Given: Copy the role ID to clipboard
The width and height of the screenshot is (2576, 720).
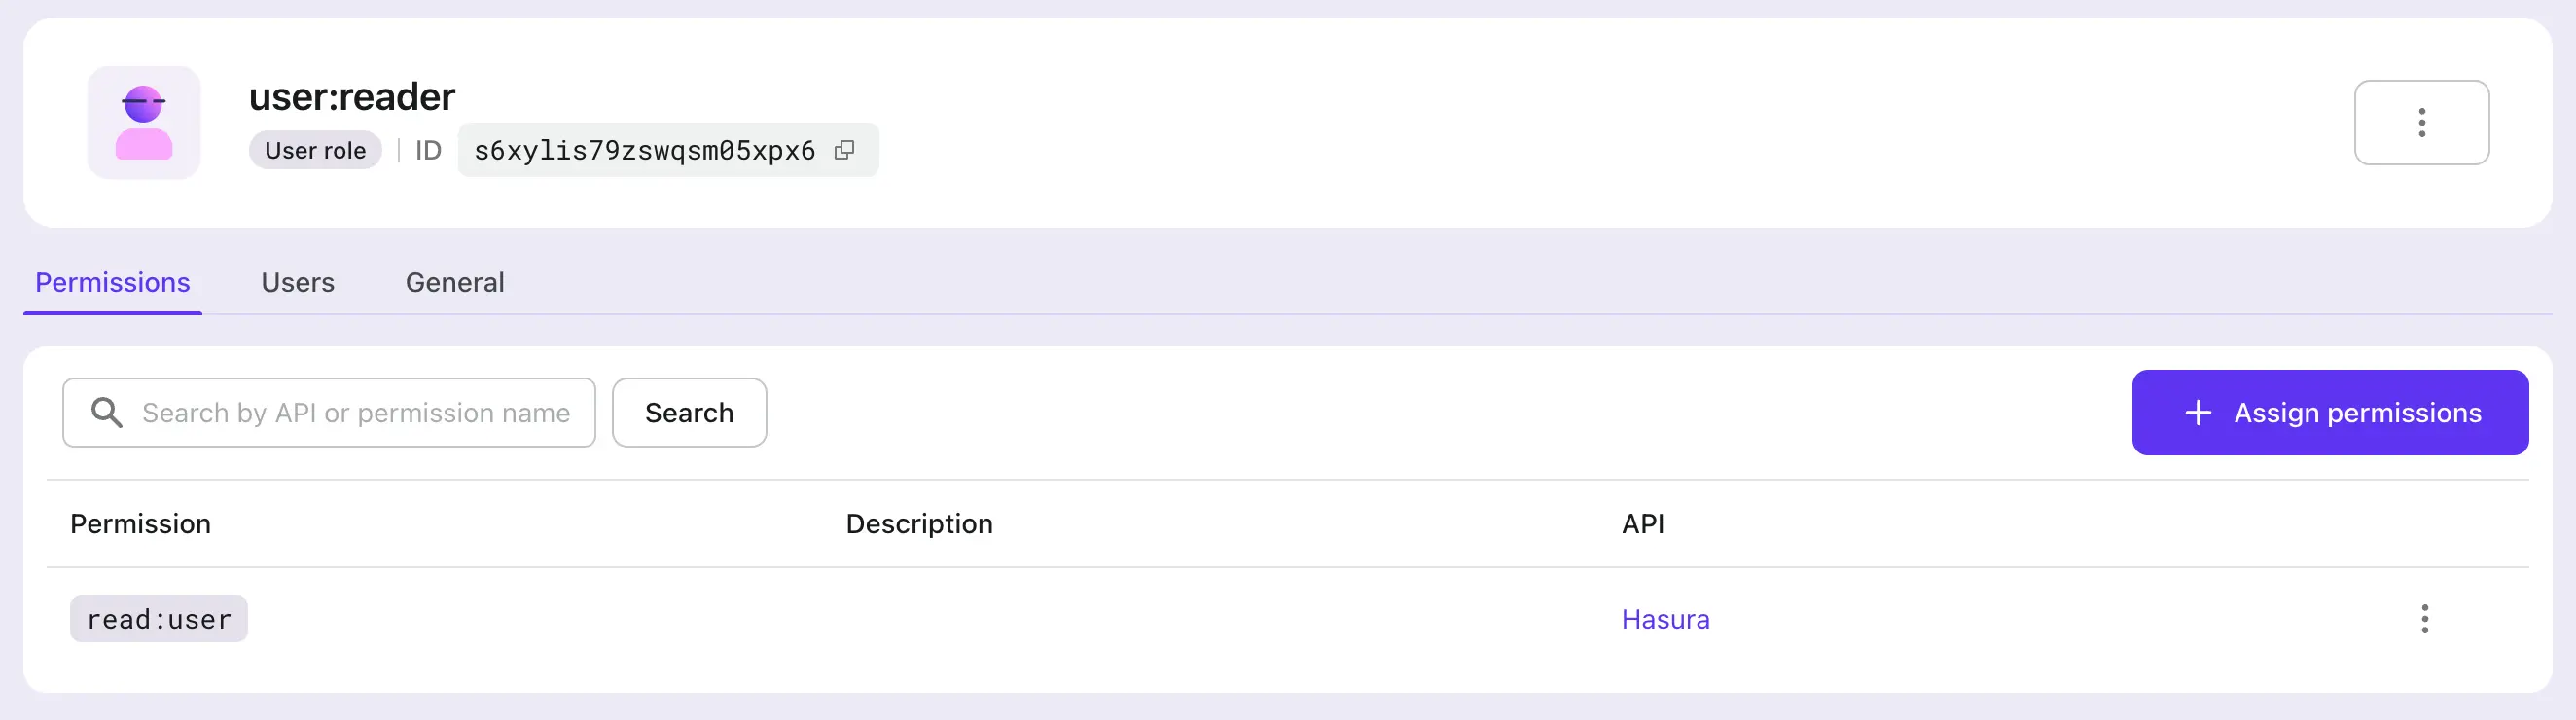Looking at the screenshot, I should pyautogui.click(x=845, y=150).
